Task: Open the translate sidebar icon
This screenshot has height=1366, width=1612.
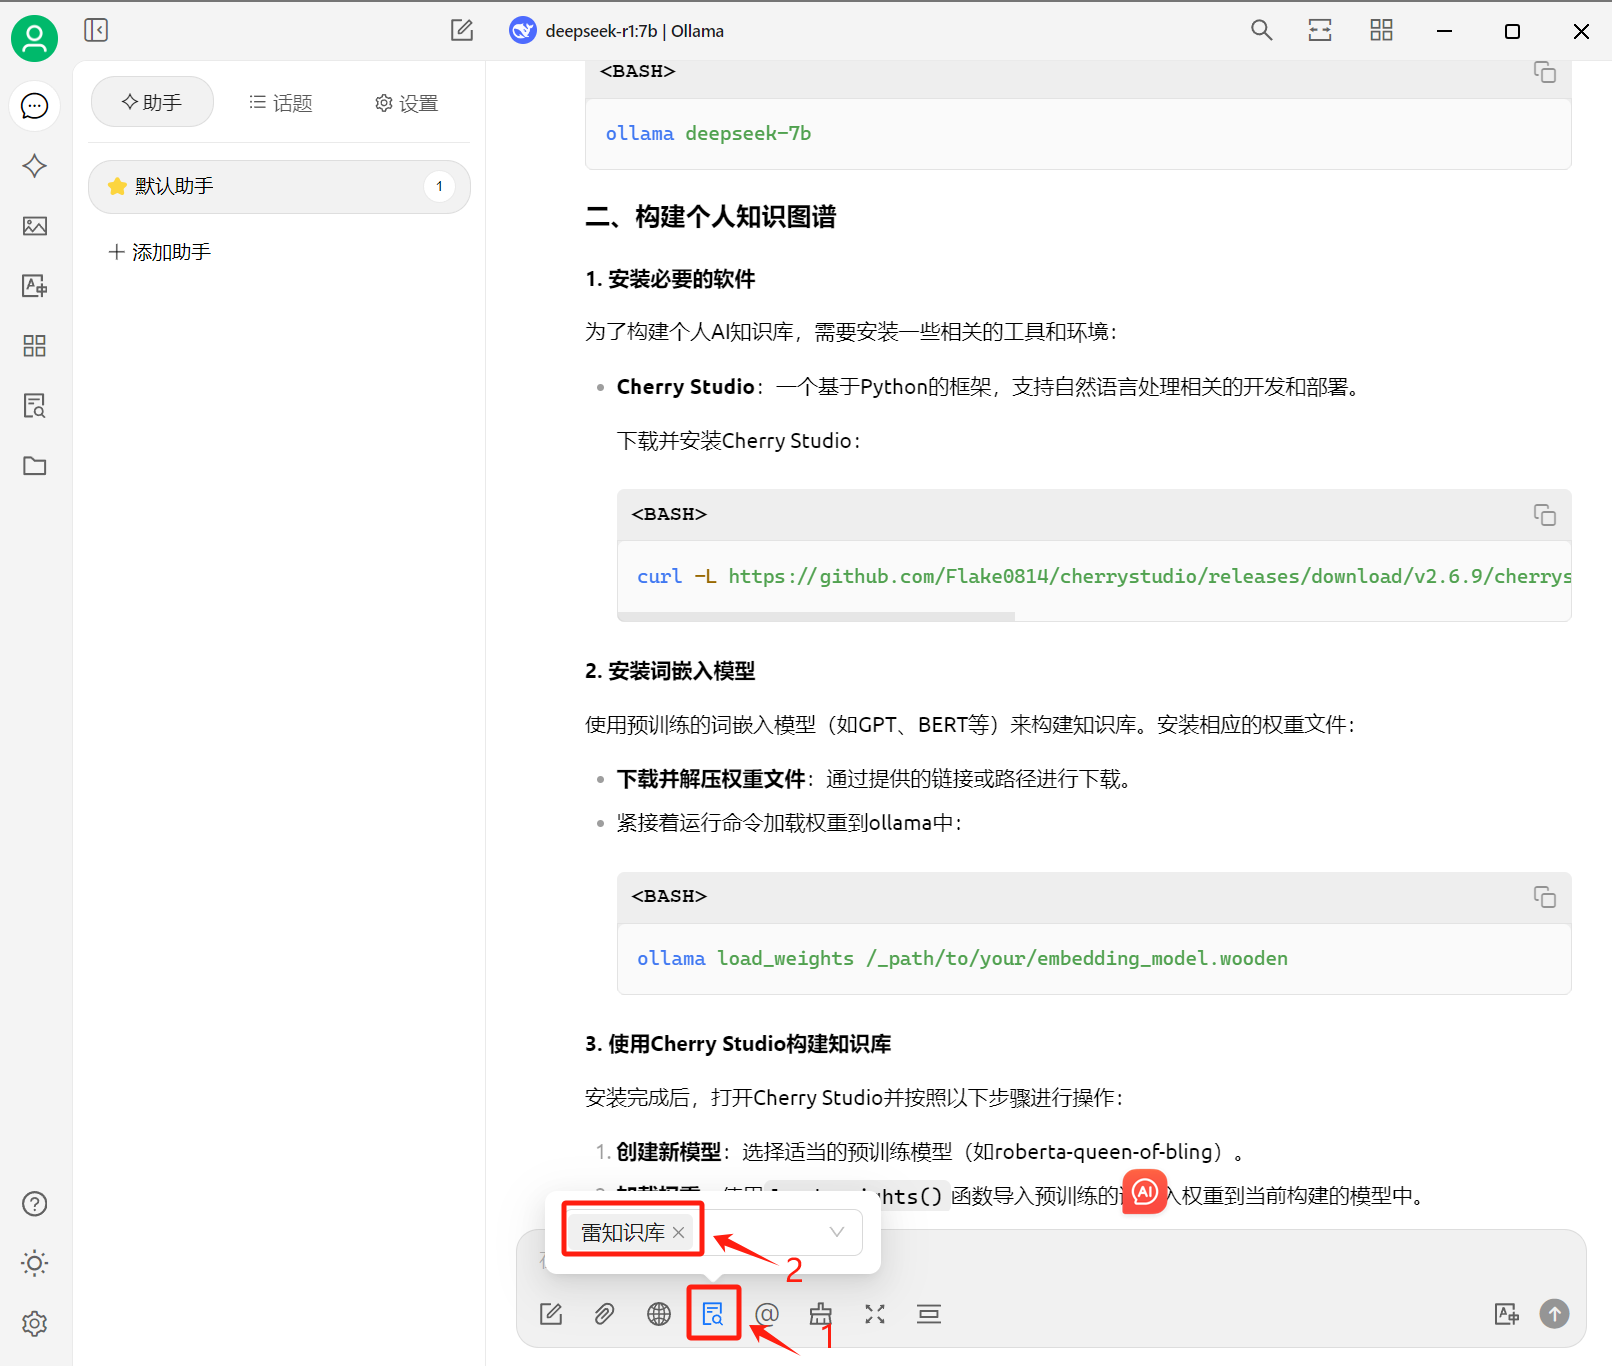Action: pyautogui.click(x=35, y=286)
